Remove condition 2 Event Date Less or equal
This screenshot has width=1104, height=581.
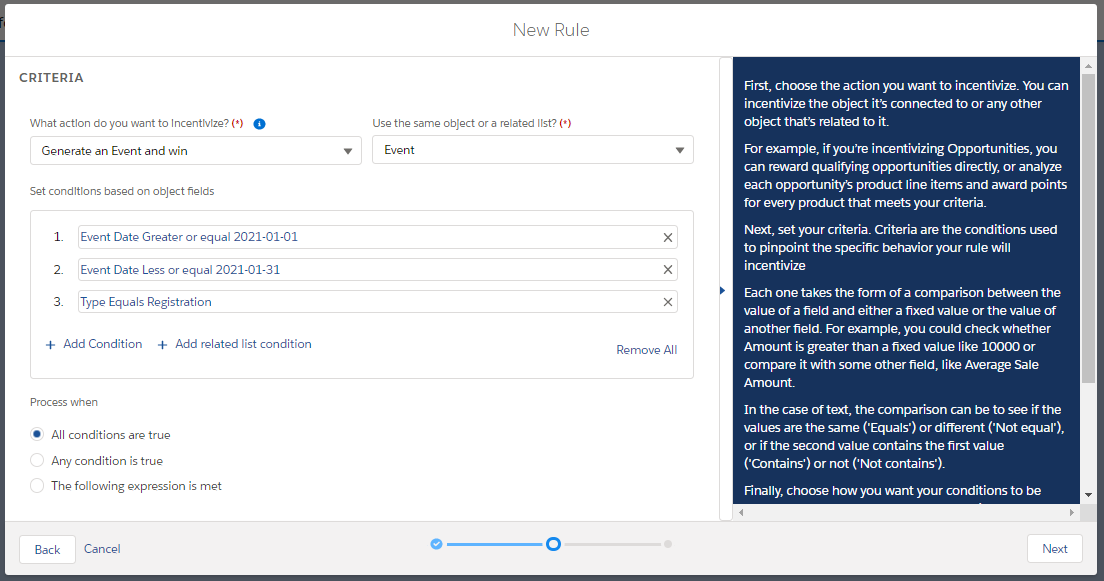click(667, 270)
